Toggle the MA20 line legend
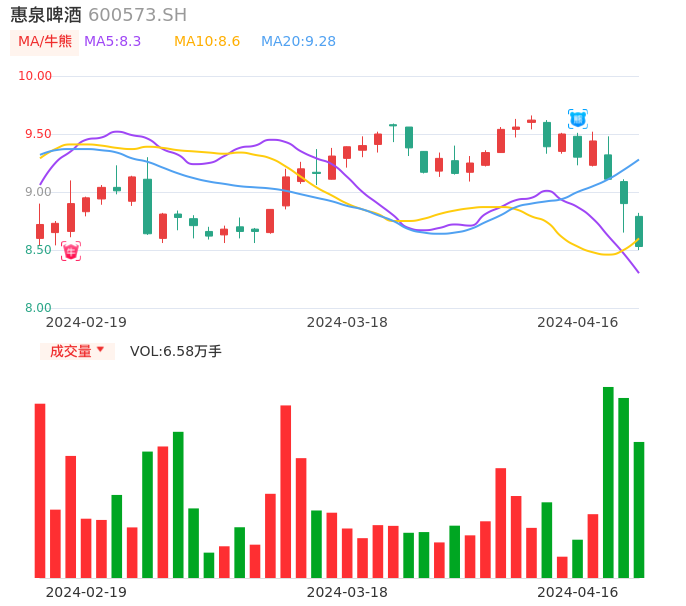686x606 pixels. point(298,42)
